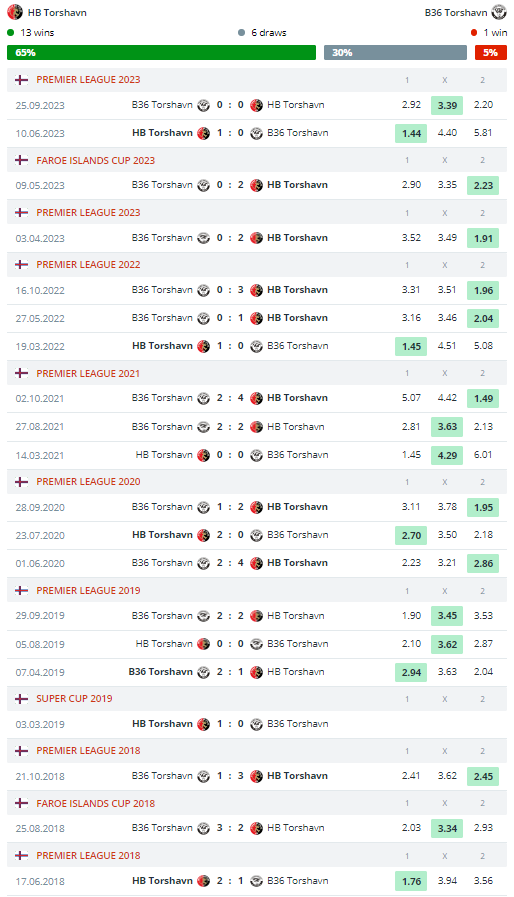Viewport: 514px width, 897px height.
Task: Click Faroe flag beside Super Cup 2019
Action: click(x=21, y=698)
